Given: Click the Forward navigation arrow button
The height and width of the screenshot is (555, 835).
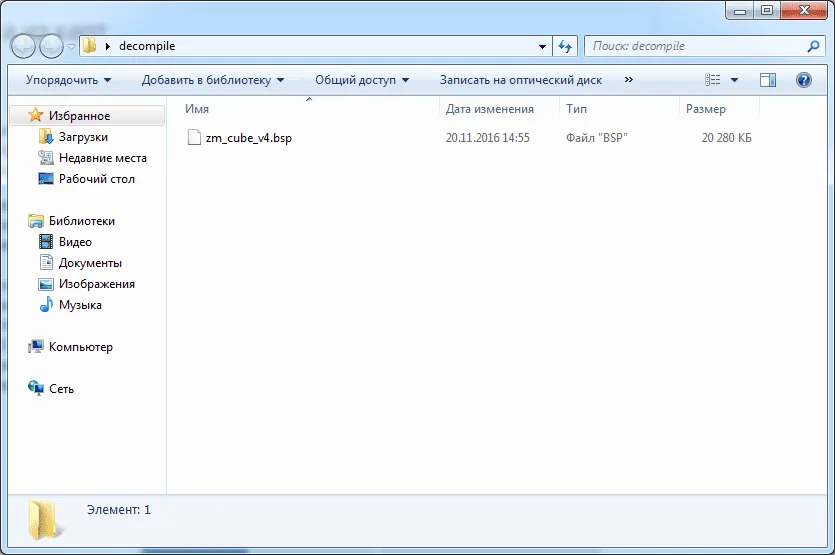Looking at the screenshot, I should tap(51, 46).
